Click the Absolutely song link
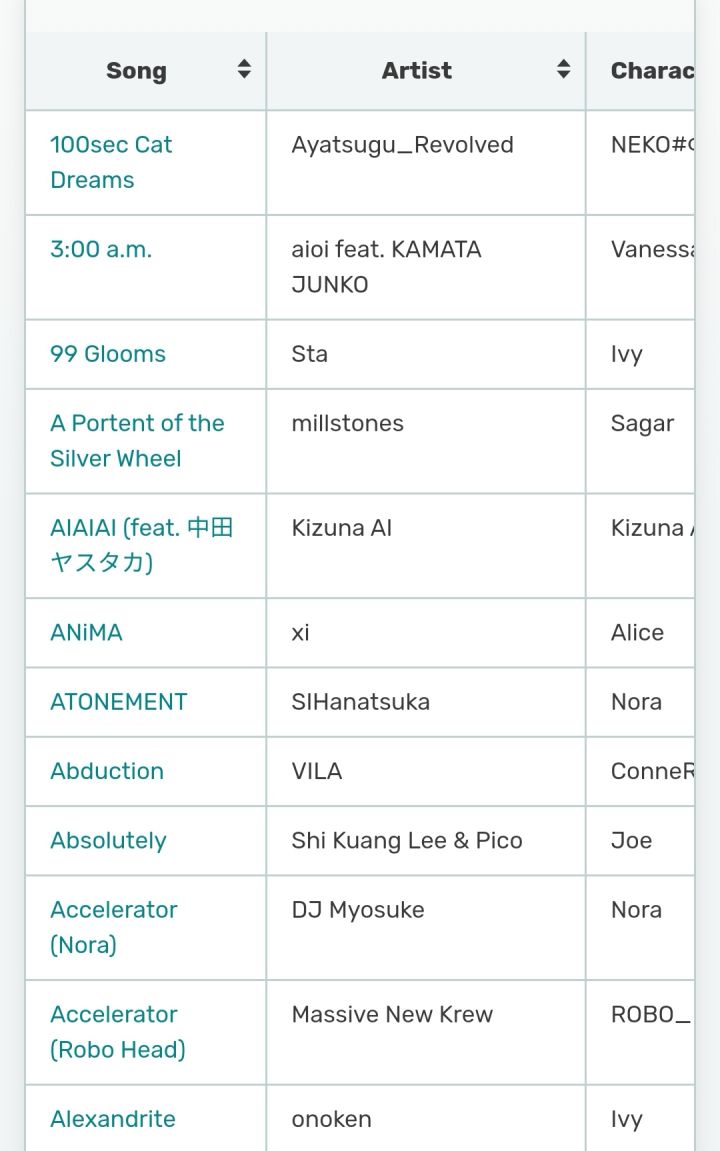 click(108, 841)
